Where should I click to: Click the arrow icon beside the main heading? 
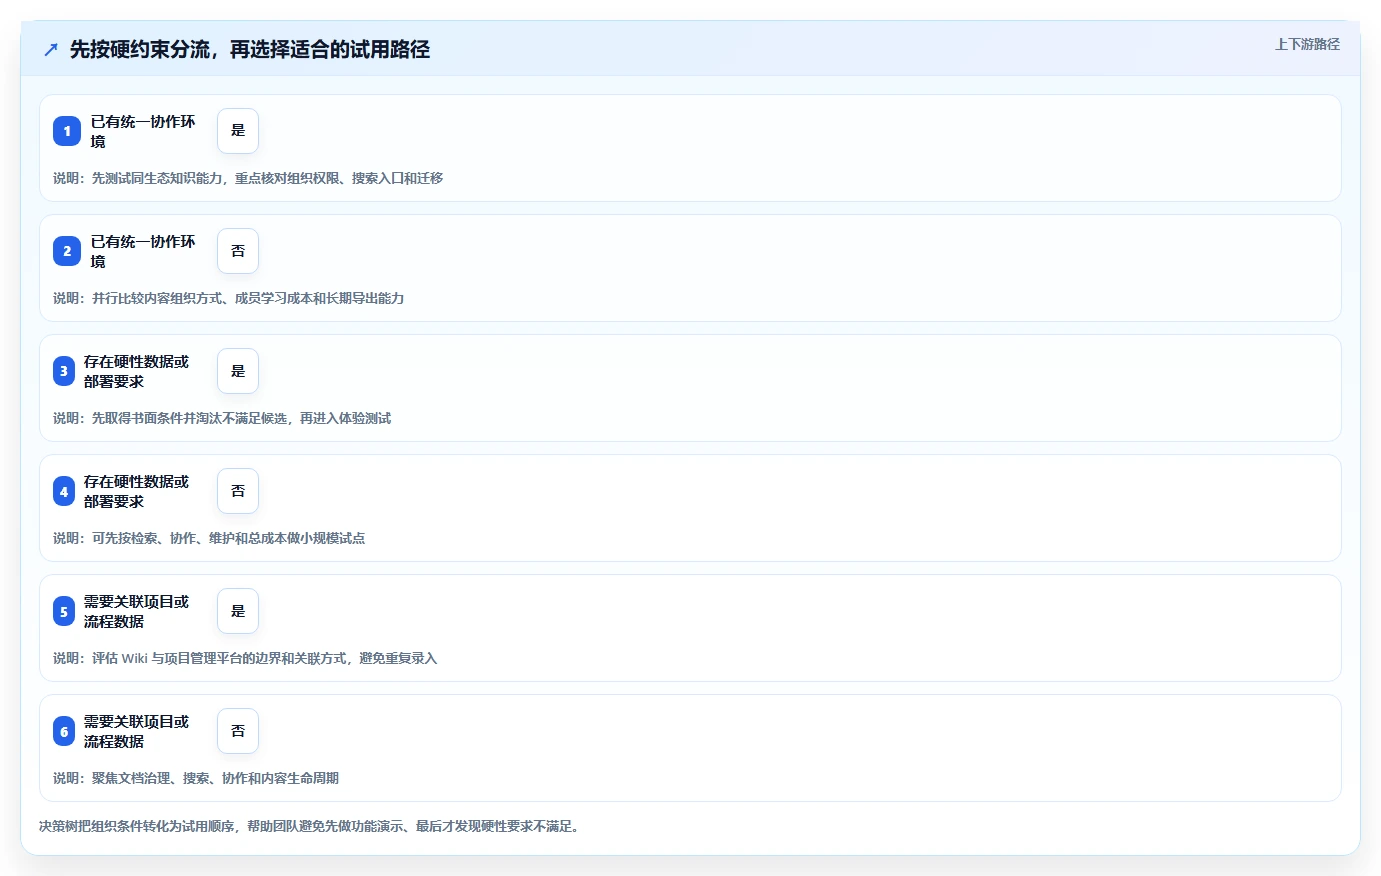[x=51, y=49]
